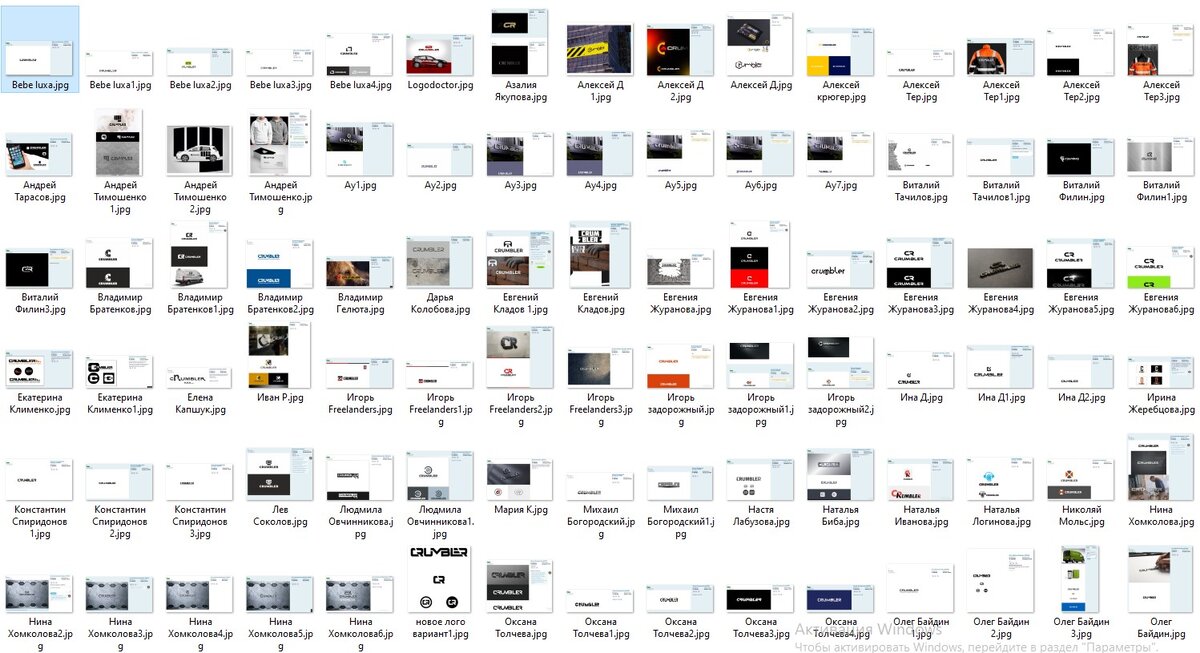Click the file name Михаил Богородский.jpg

tap(600, 521)
